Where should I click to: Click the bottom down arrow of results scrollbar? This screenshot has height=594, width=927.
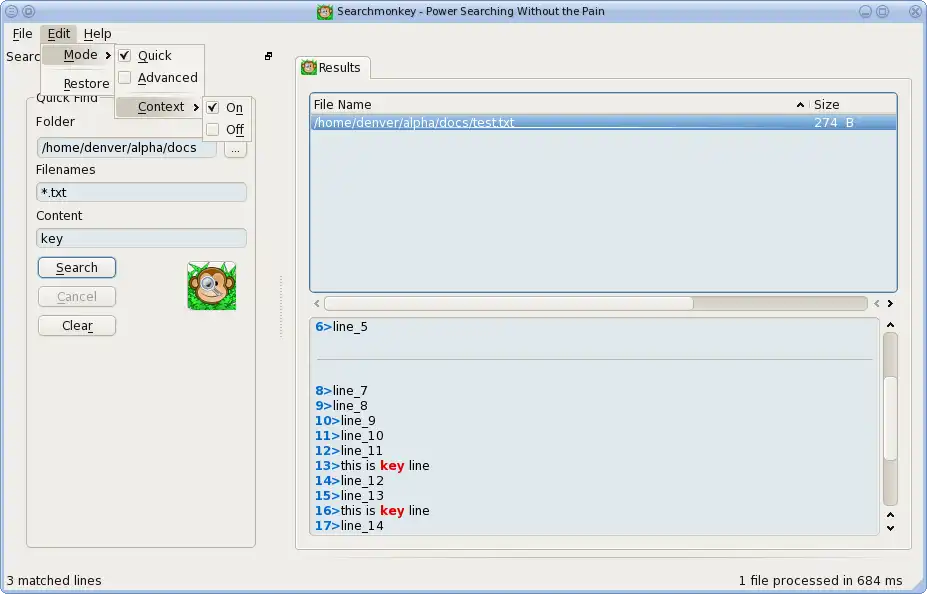pyautogui.click(x=890, y=528)
